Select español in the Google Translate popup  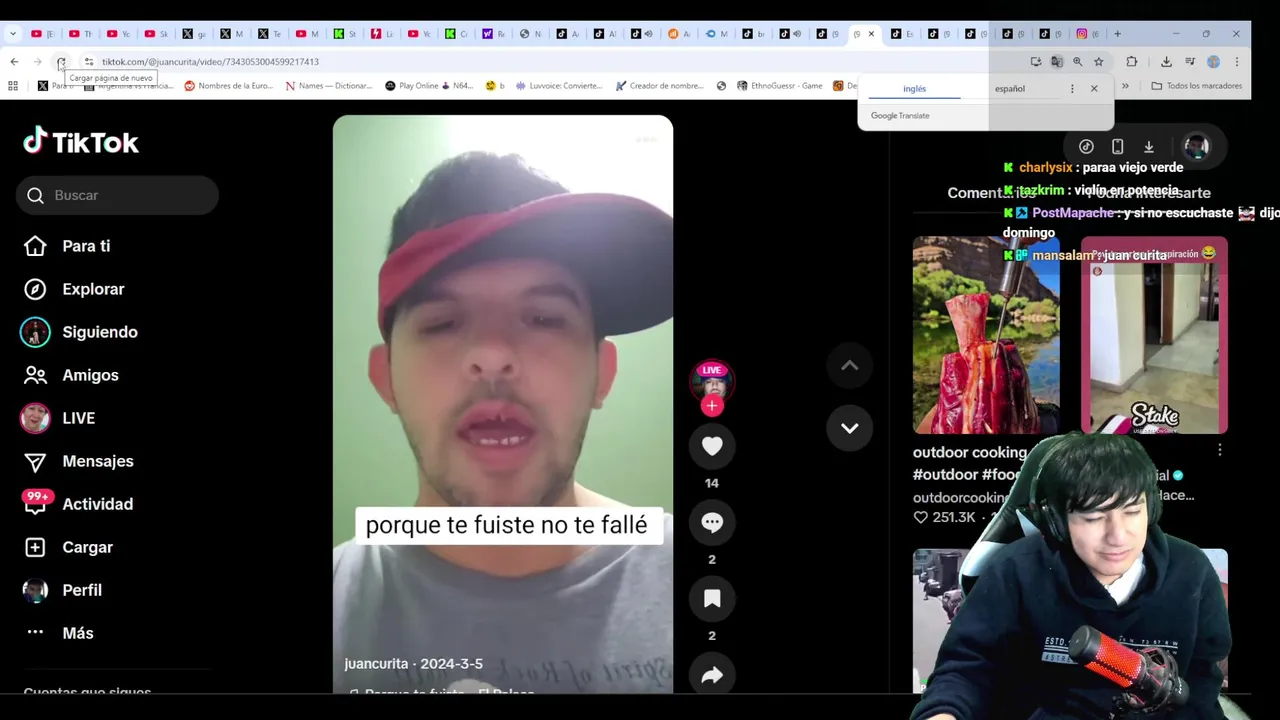(1010, 89)
